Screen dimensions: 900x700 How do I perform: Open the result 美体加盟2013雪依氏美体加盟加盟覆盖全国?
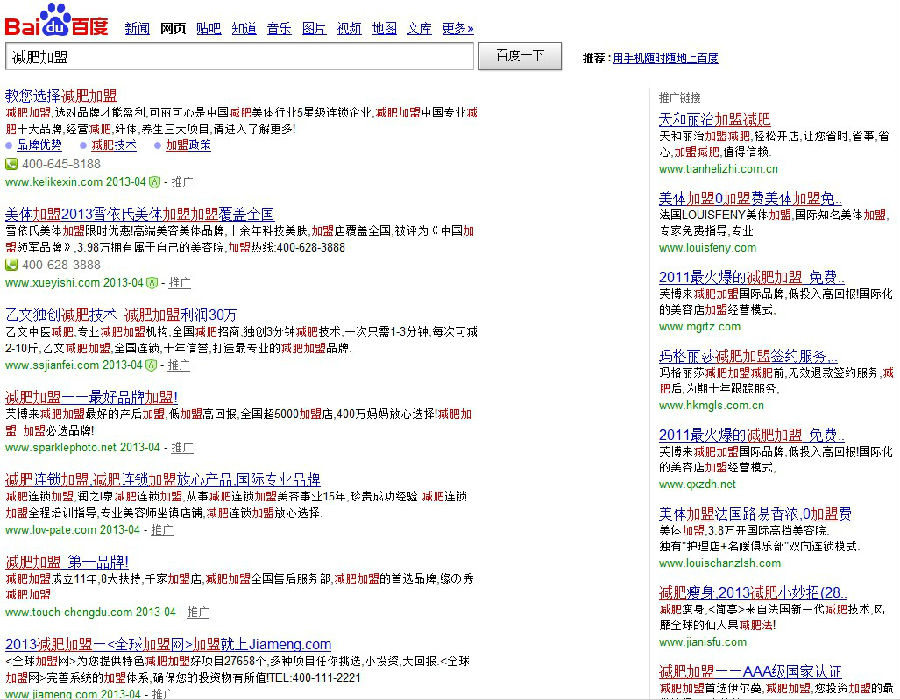[x=139, y=215]
